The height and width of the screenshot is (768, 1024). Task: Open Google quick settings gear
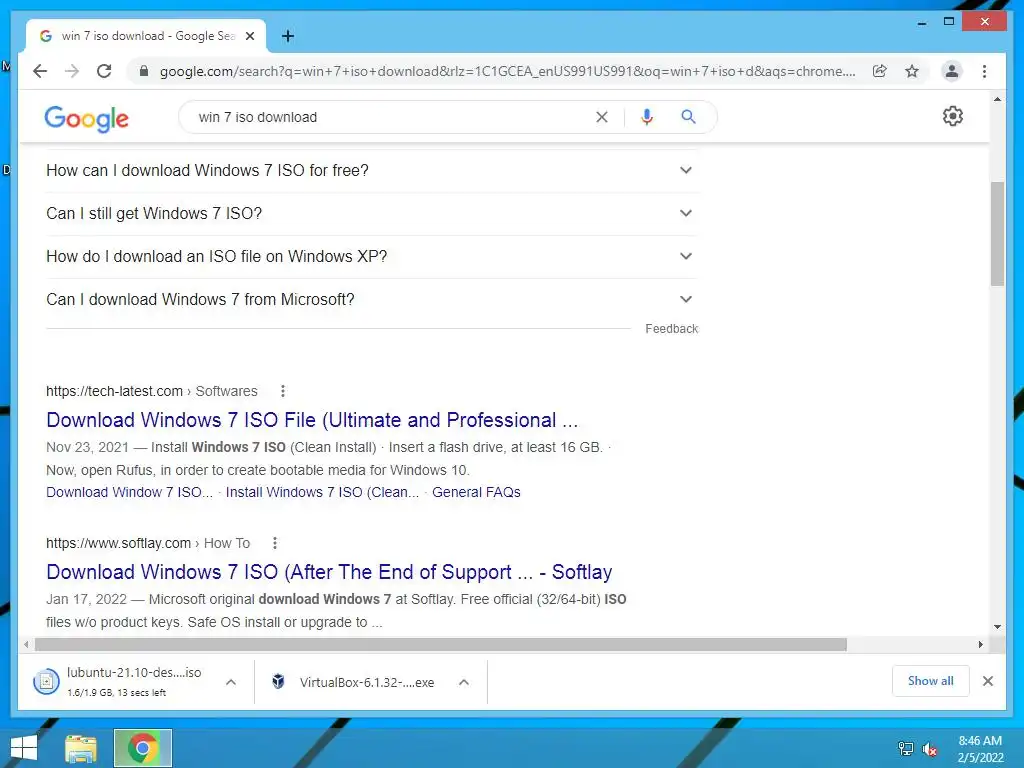pyautogui.click(x=953, y=116)
